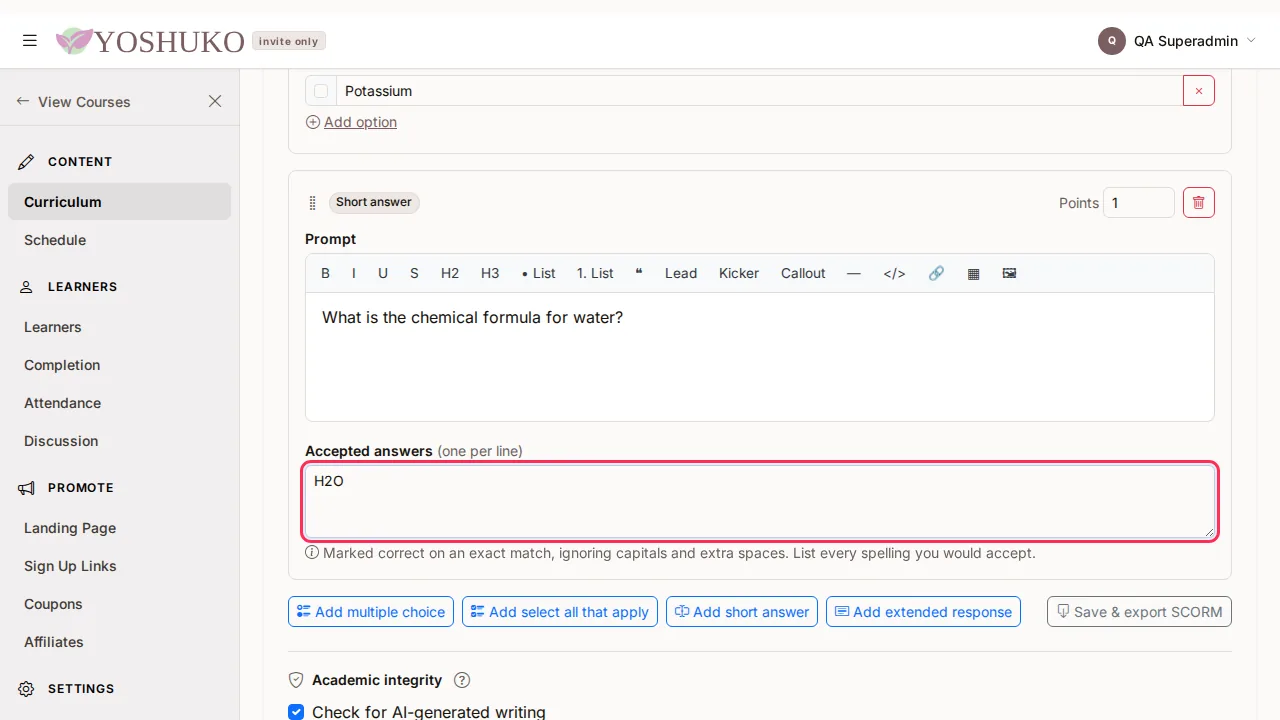Click Save & export SCORM

[x=1139, y=612]
